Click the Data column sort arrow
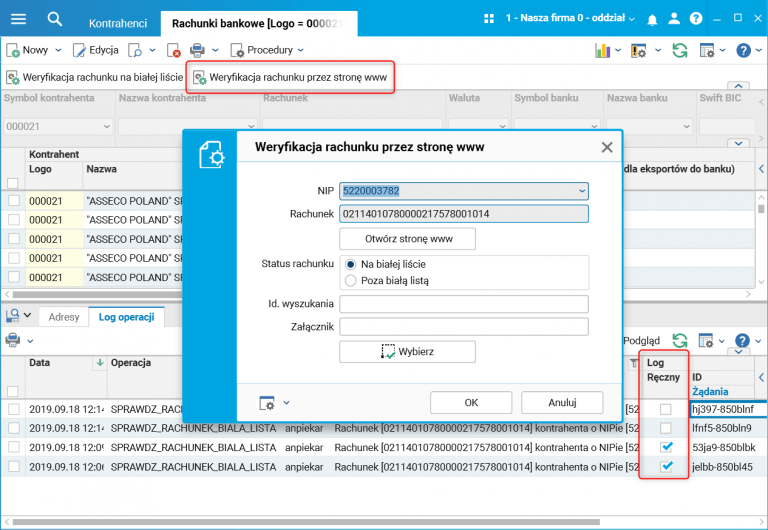Screen dimensions: 768x530 point(100,362)
